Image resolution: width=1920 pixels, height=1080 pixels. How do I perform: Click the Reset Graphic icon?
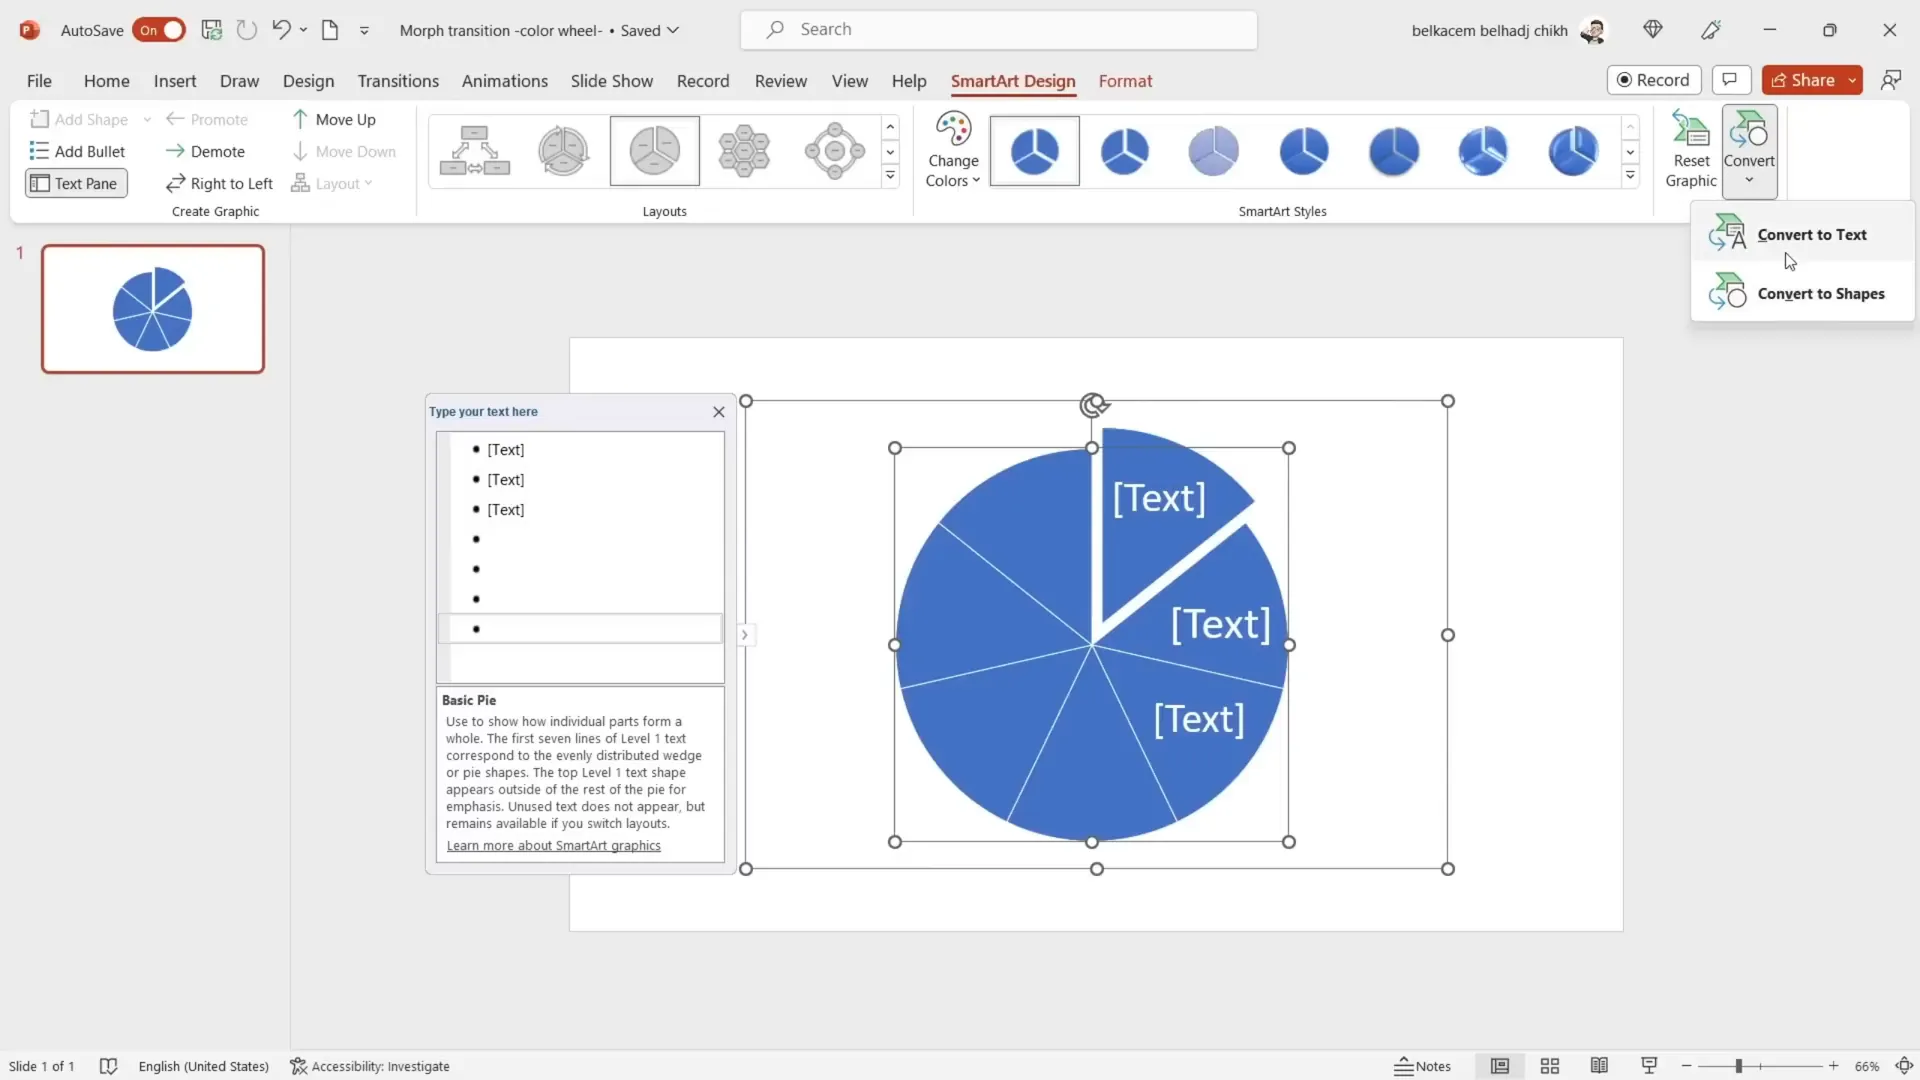point(1690,132)
